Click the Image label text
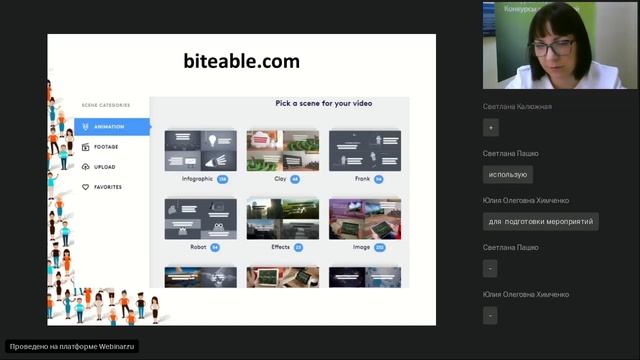Screen dimensions: 640x360 [x=362, y=247]
